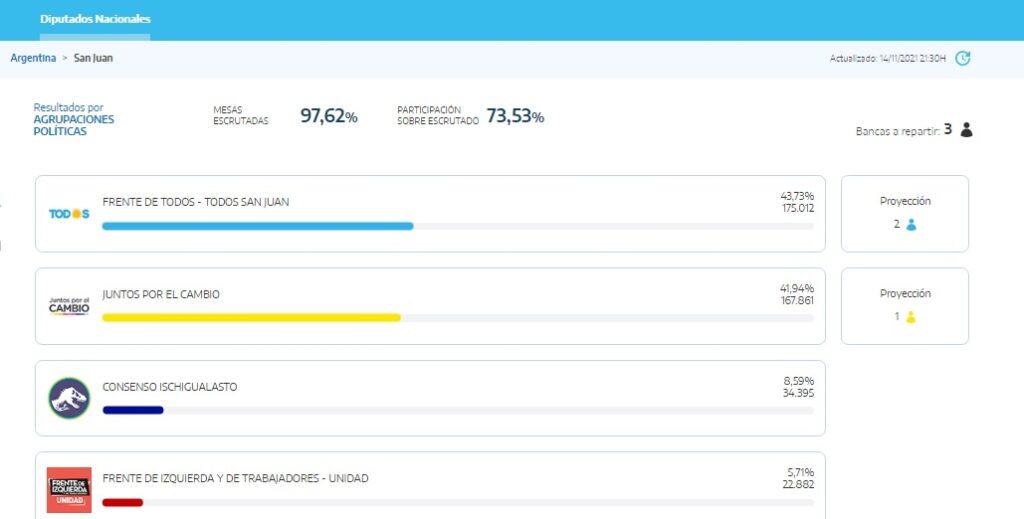Click the yellow Juntos por el Cambio bar

(251, 318)
